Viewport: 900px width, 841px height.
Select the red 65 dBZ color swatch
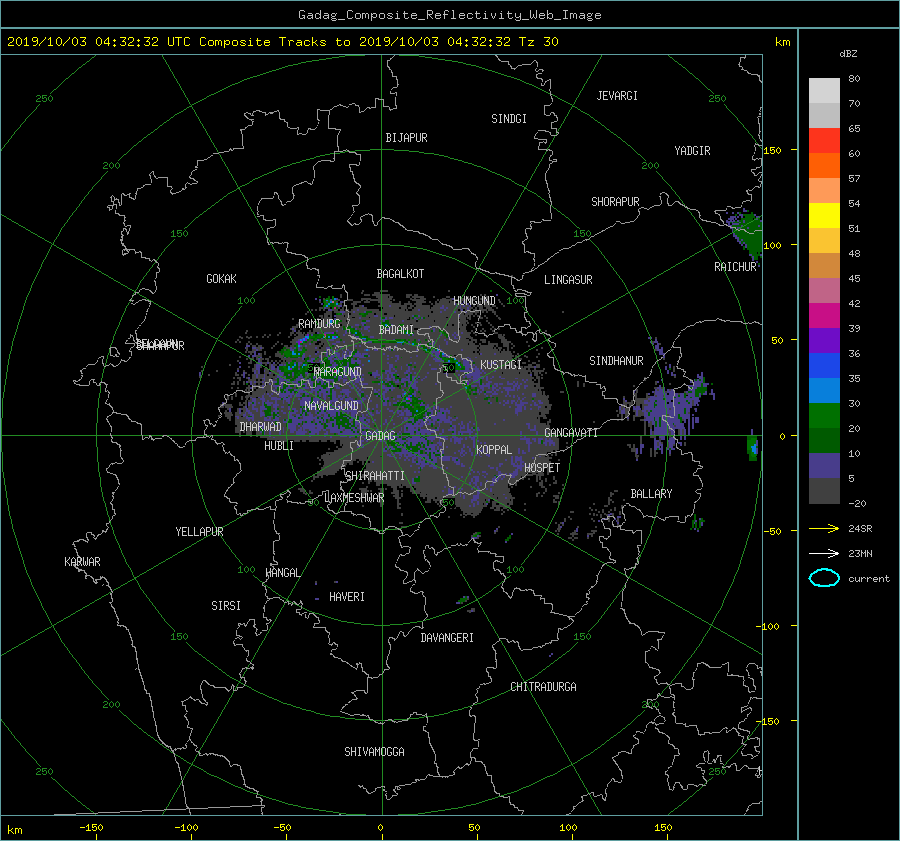(x=824, y=141)
